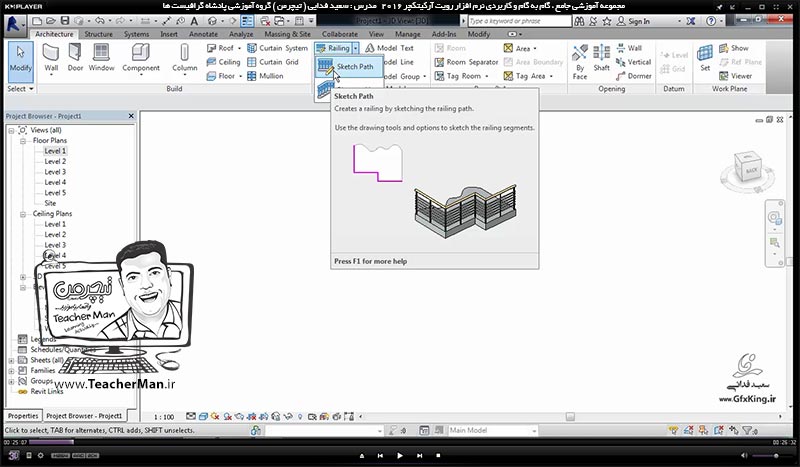Screen dimensions: 800x467
Task: Open the Manage ribbon tab
Action: (x=408, y=34)
